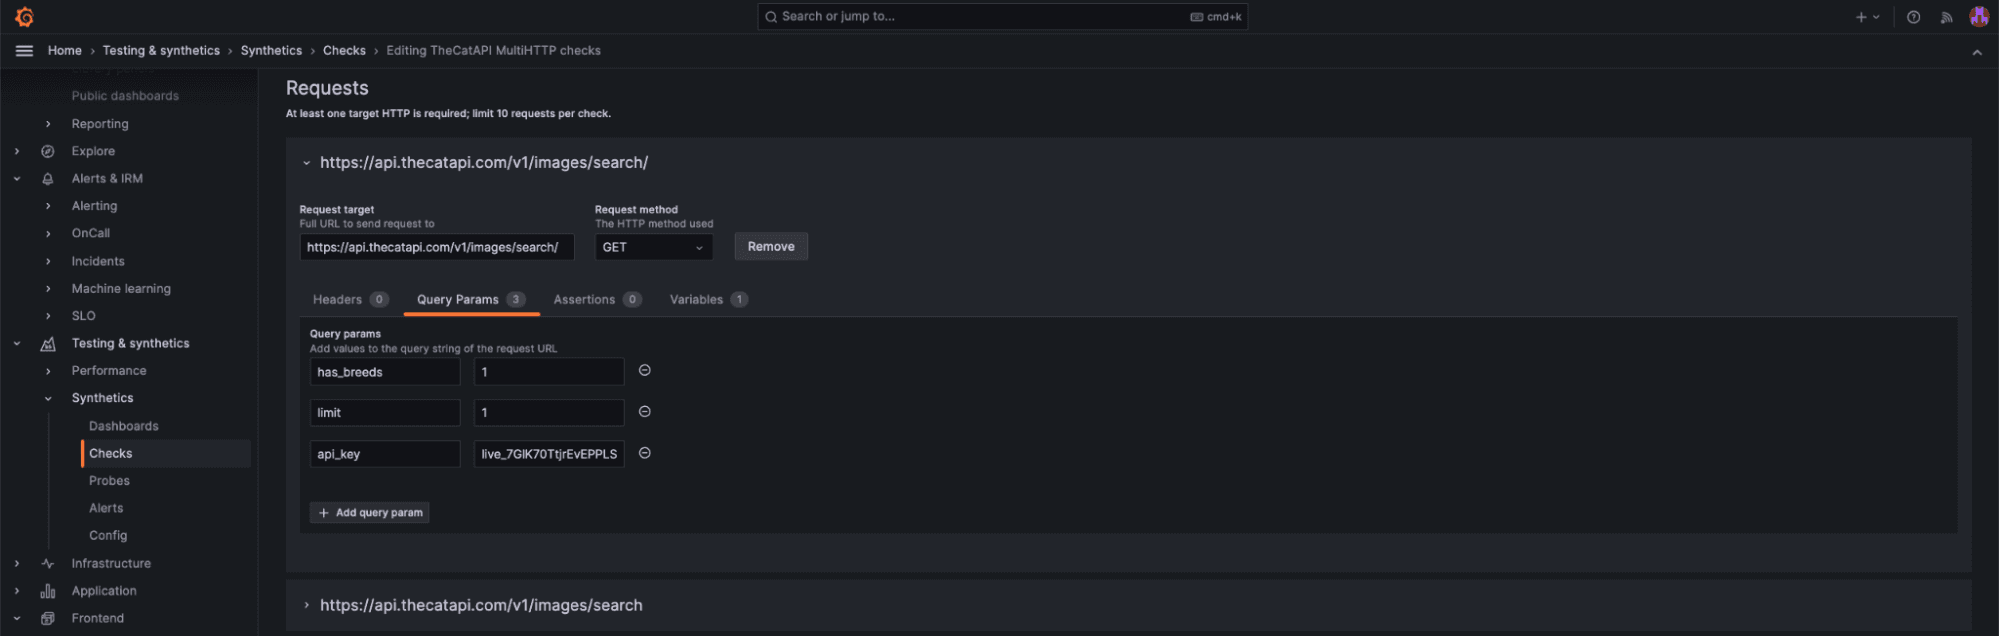This screenshot has width=1999, height=637.
Task: Open the news feed icon
Action: (x=1946, y=17)
